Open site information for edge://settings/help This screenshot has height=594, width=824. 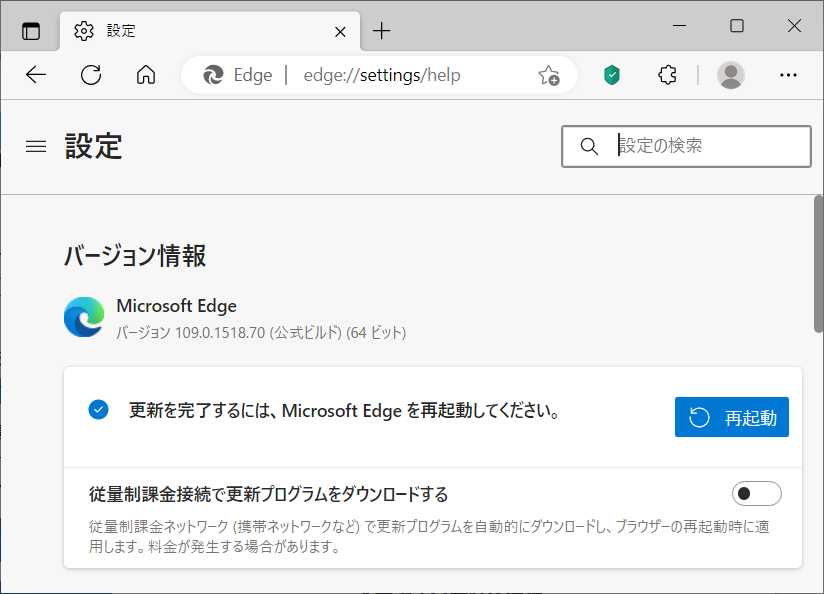212,75
